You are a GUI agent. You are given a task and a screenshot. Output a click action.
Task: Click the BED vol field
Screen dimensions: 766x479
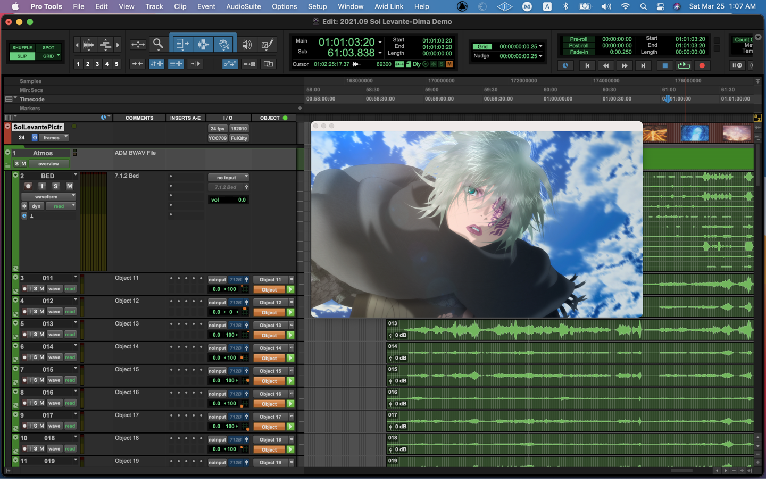point(228,200)
